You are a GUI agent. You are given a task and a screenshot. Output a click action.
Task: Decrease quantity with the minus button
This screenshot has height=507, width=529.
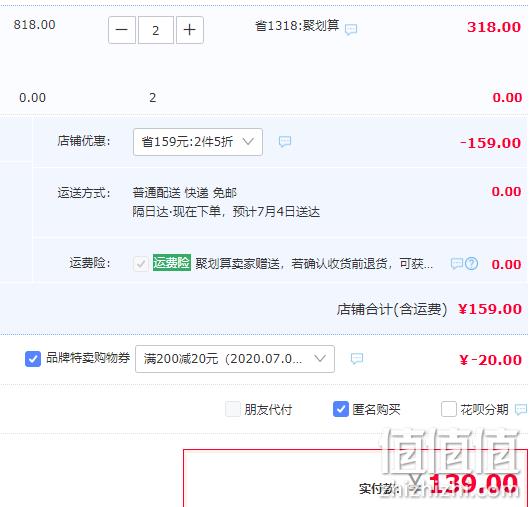(x=122, y=30)
